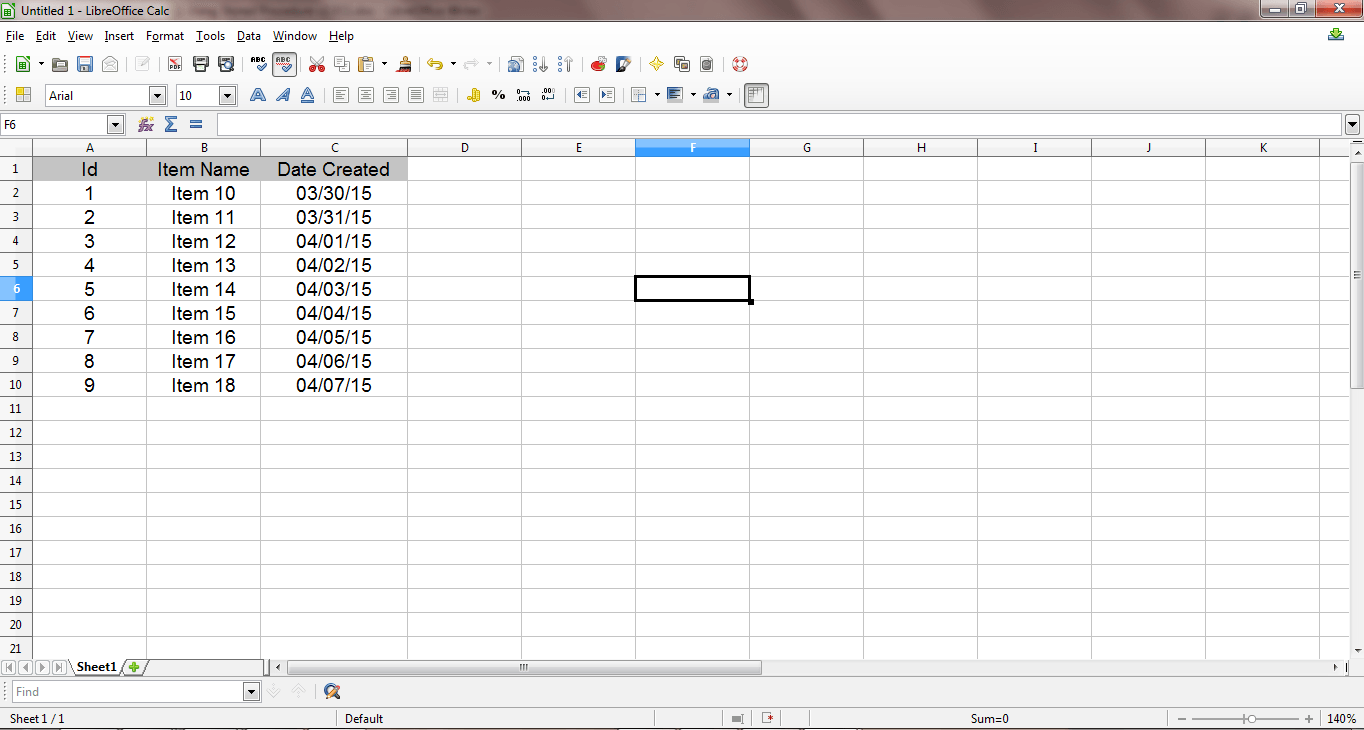Export the spreadsheet directly as PDF
The image size is (1364, 730).
(x=174, y=63)
